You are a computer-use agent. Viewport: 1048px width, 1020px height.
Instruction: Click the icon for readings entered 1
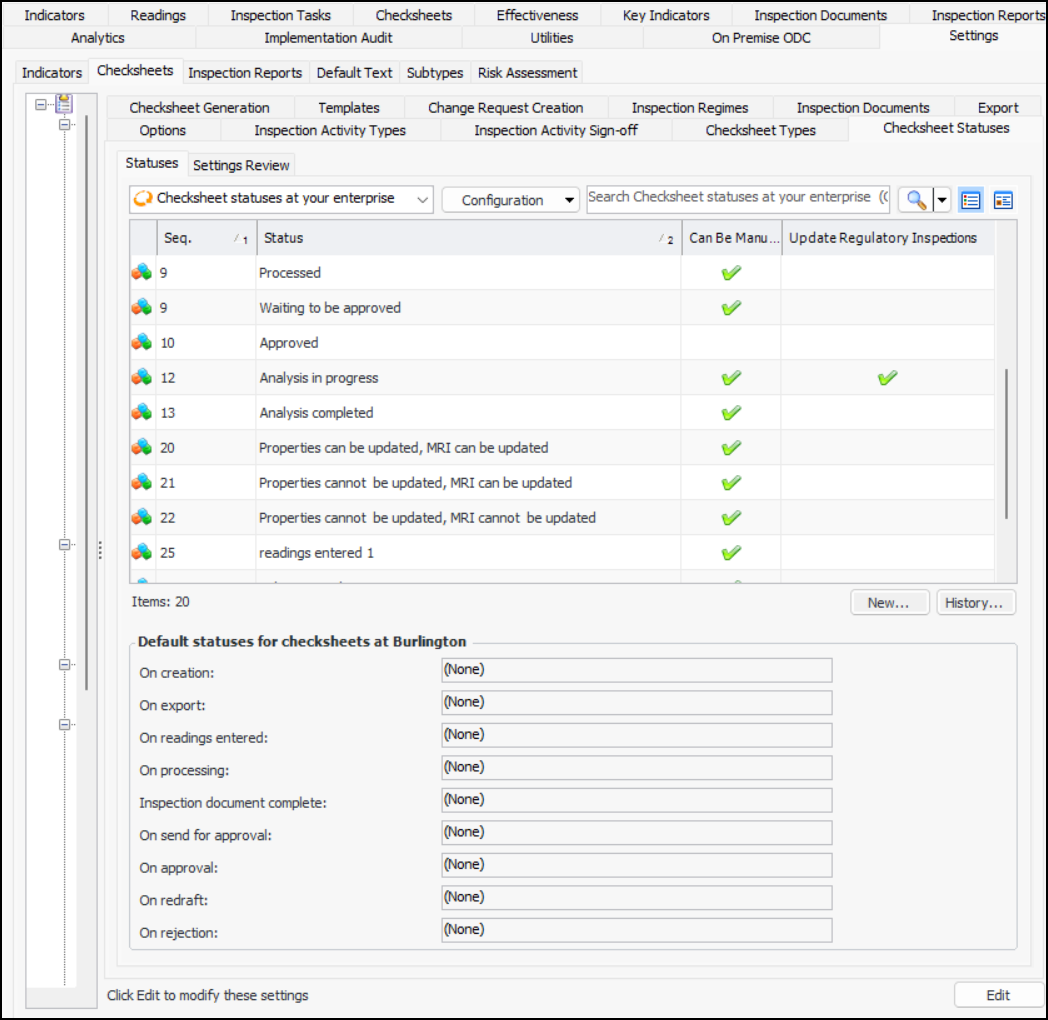[142, 553]
